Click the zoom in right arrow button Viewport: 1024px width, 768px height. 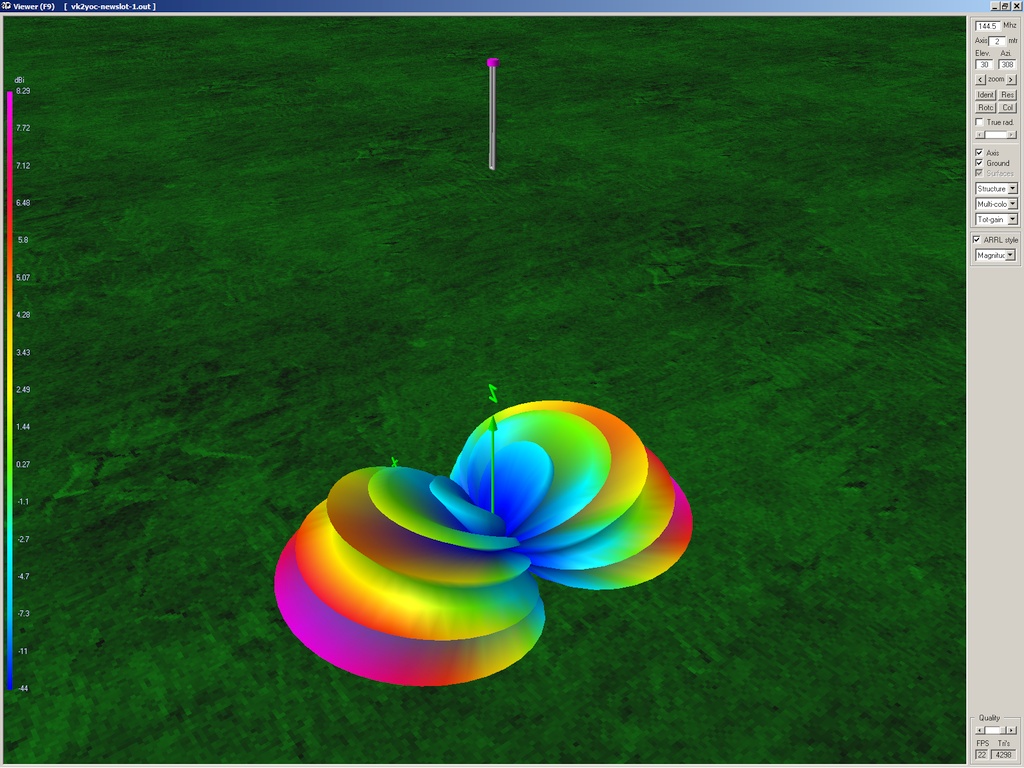coord(1011,80)
